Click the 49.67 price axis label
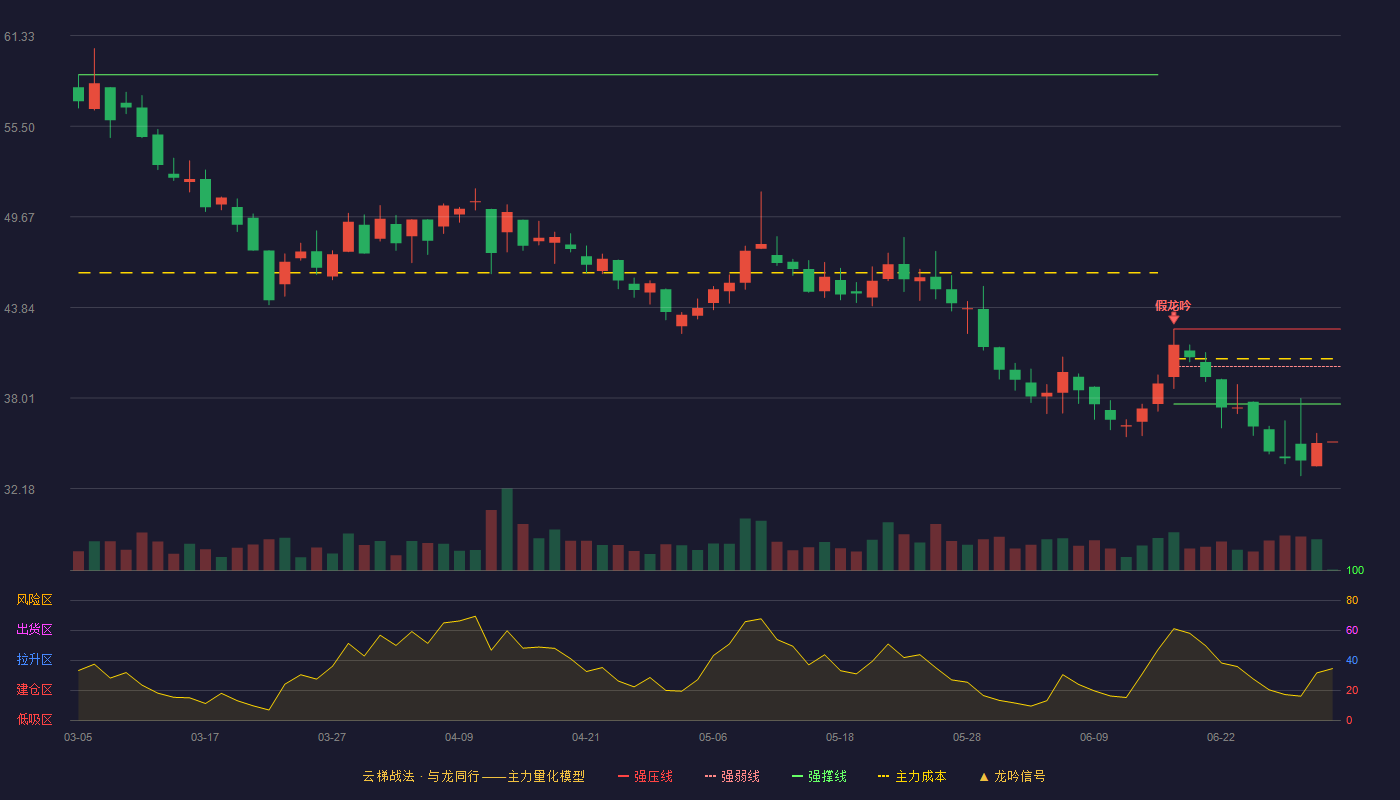This screenshot has width=1400, height=800. point(19,218)
